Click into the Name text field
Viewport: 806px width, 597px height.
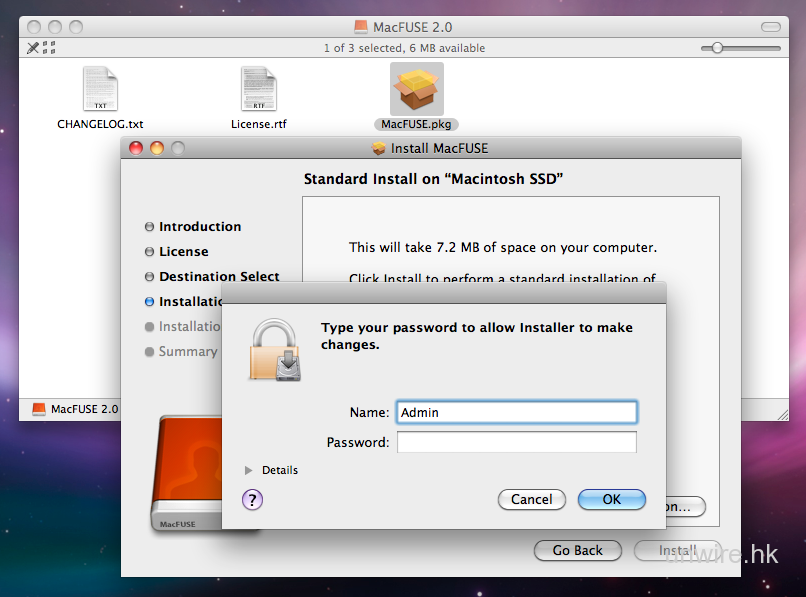[x=516, y=412]
